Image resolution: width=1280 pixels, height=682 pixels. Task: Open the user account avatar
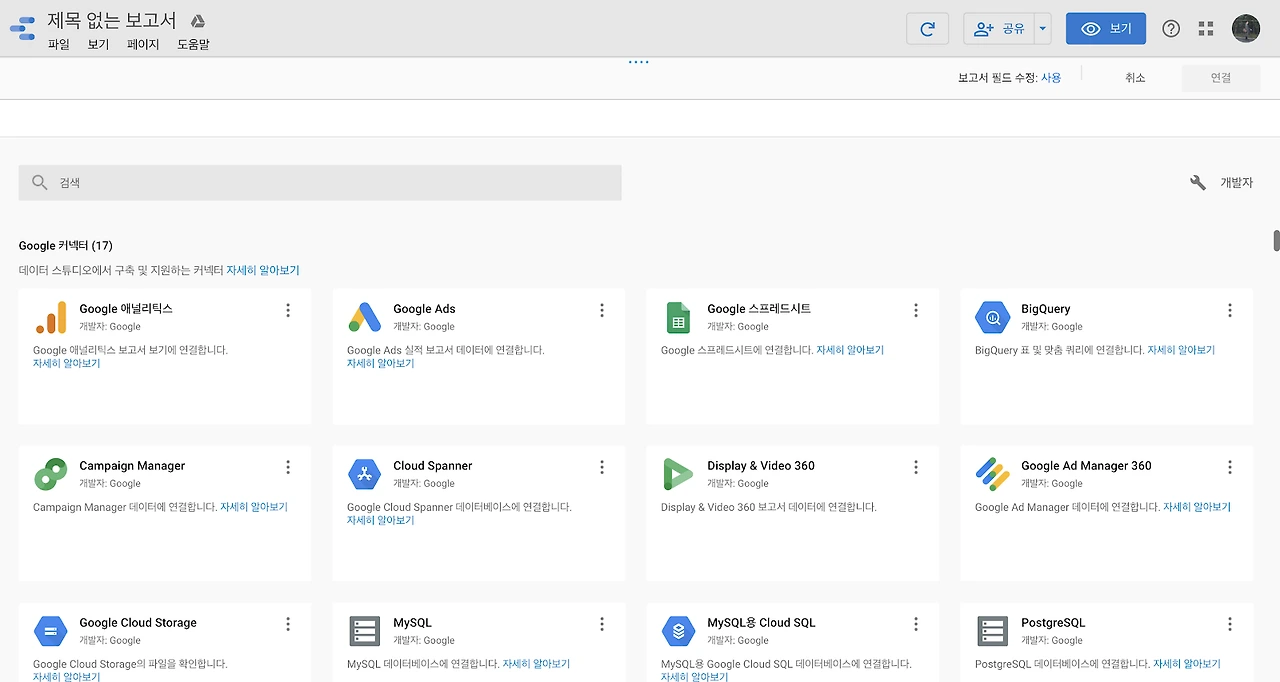[1246, 29]
